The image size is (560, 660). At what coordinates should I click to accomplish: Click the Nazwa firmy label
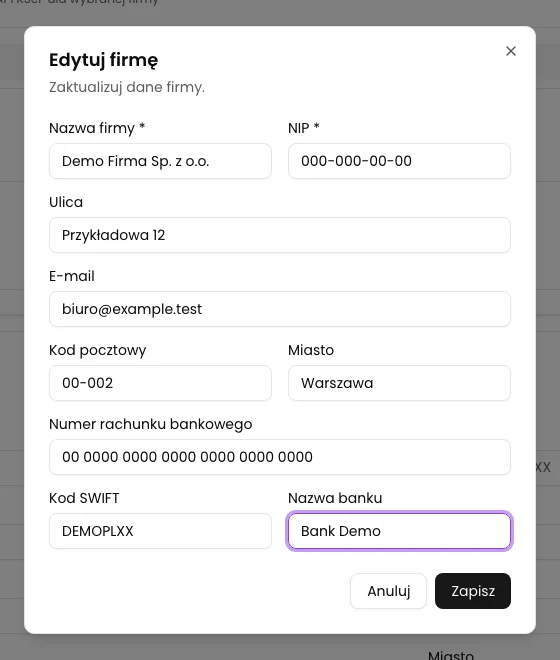(x=97, y=128)
